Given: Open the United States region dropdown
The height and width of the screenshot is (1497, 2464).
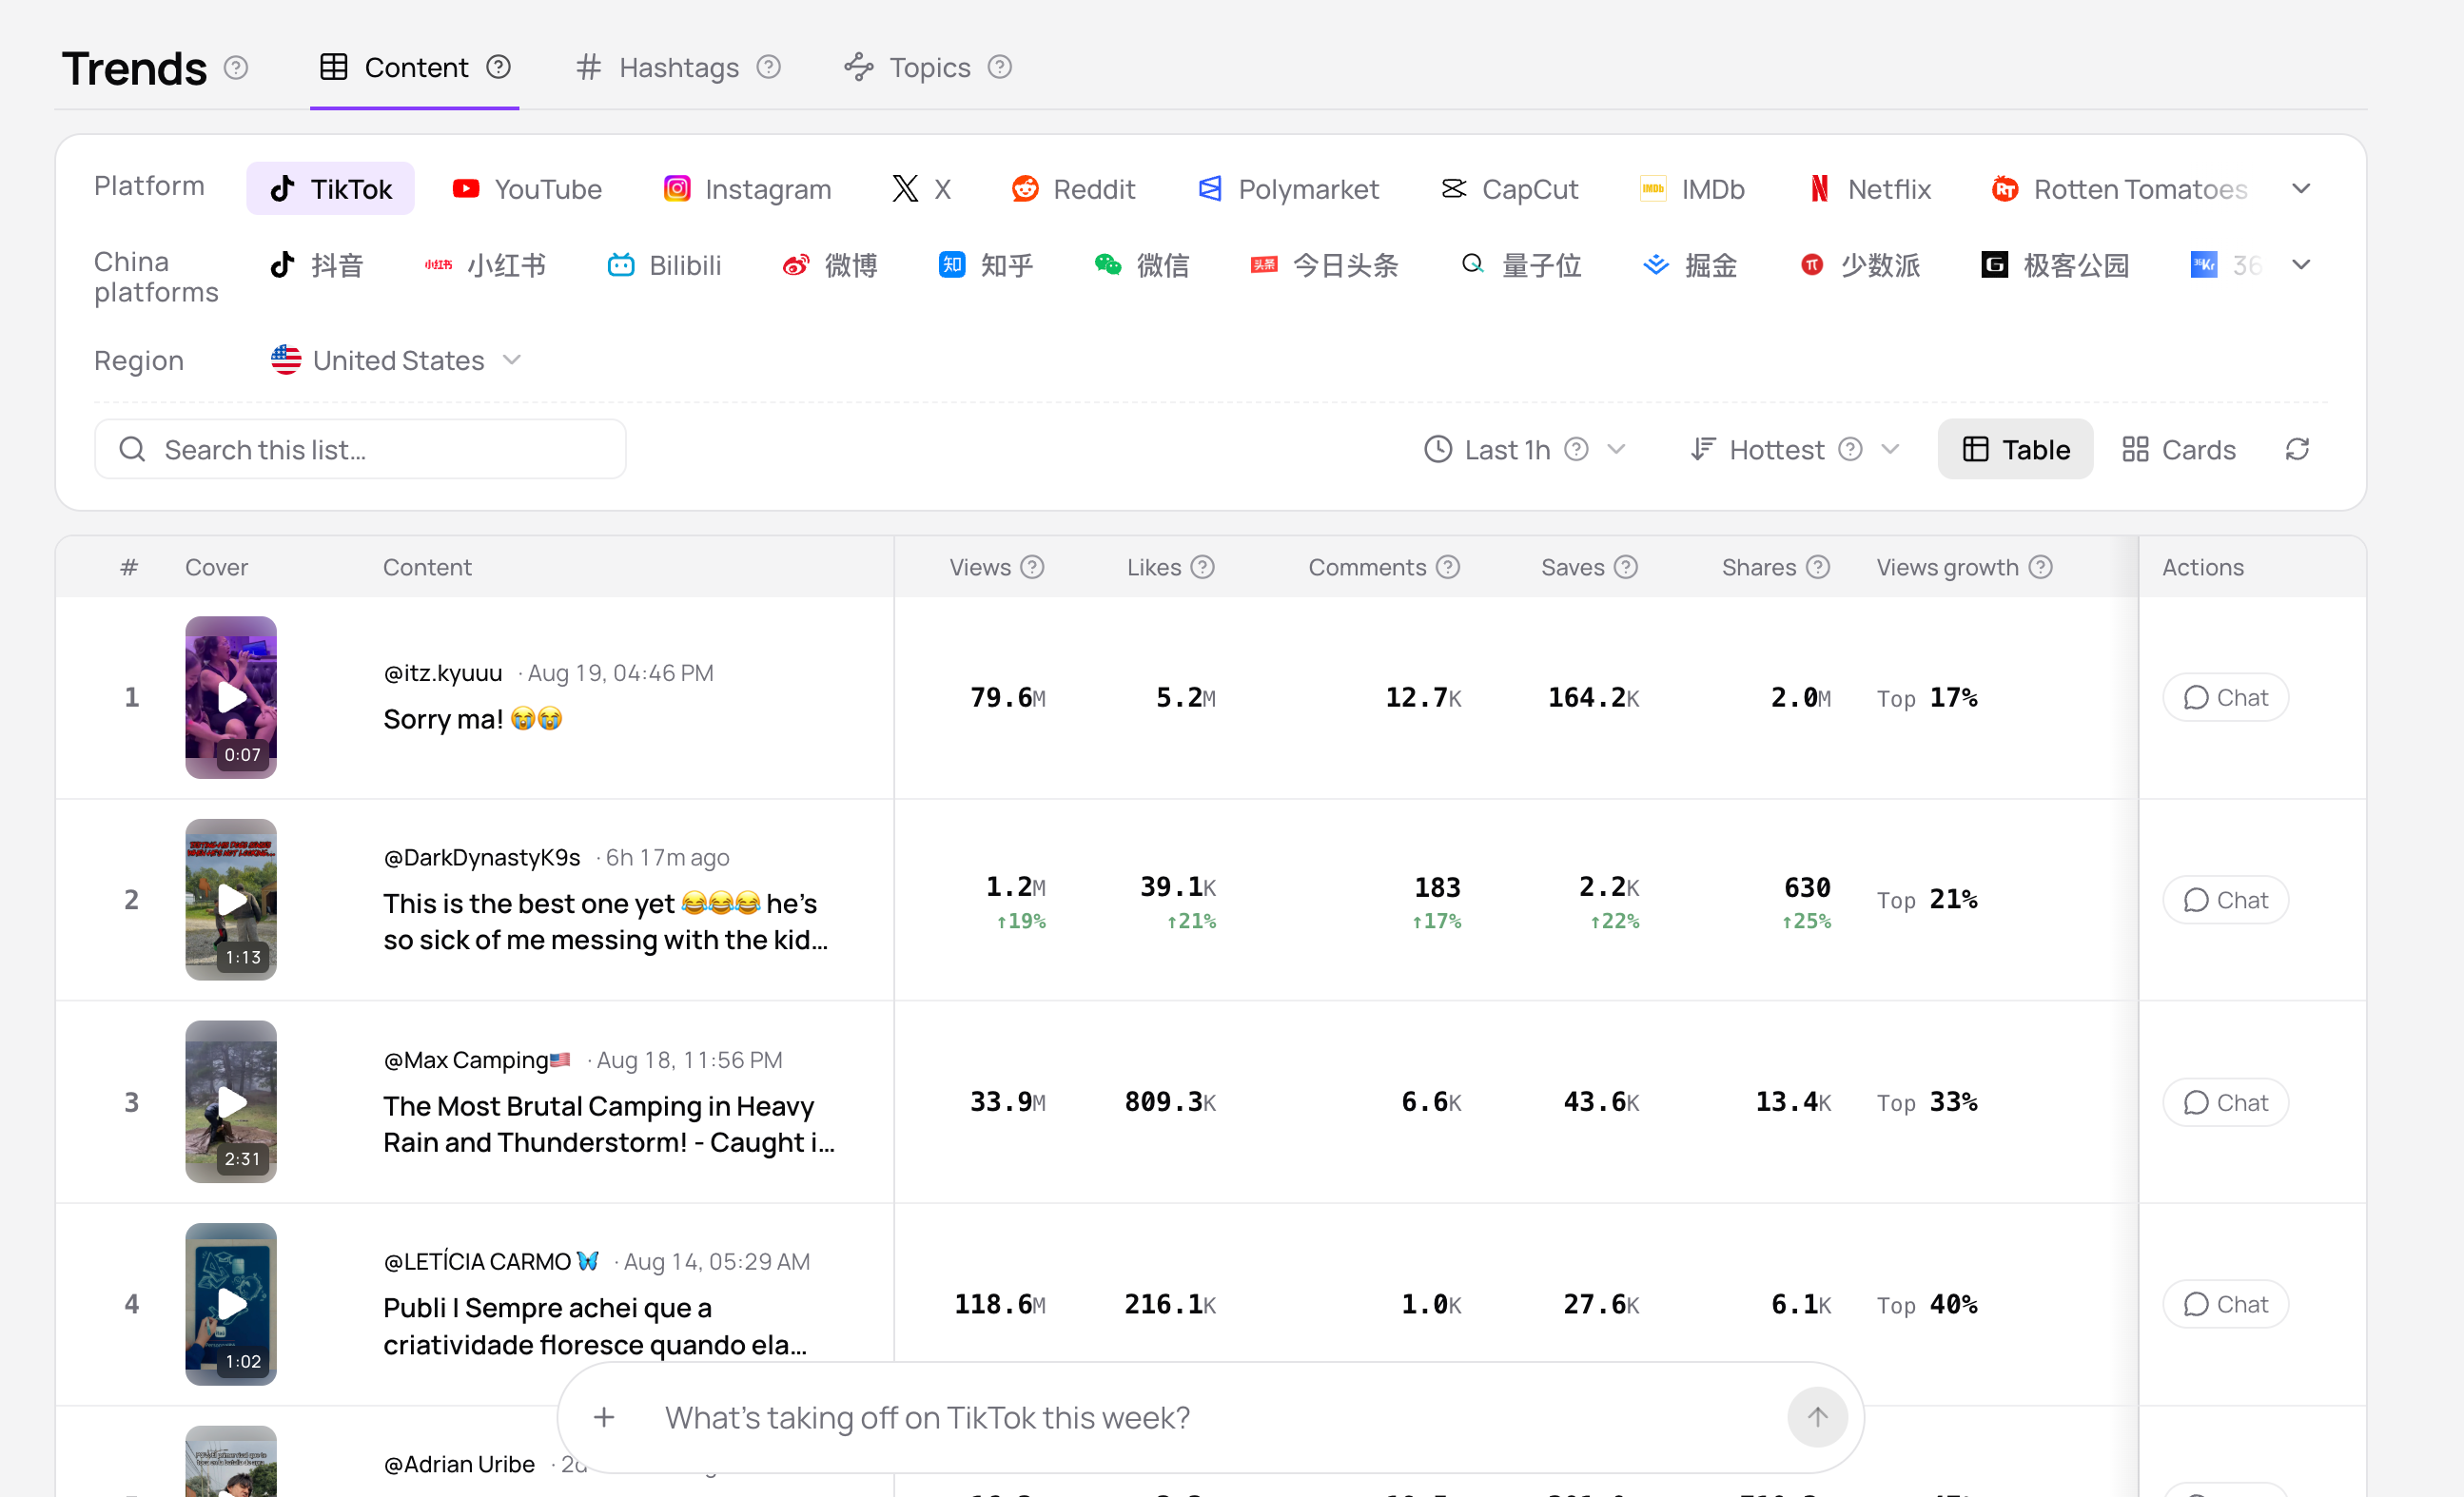Looking at the screenshot, I should 397,360.
